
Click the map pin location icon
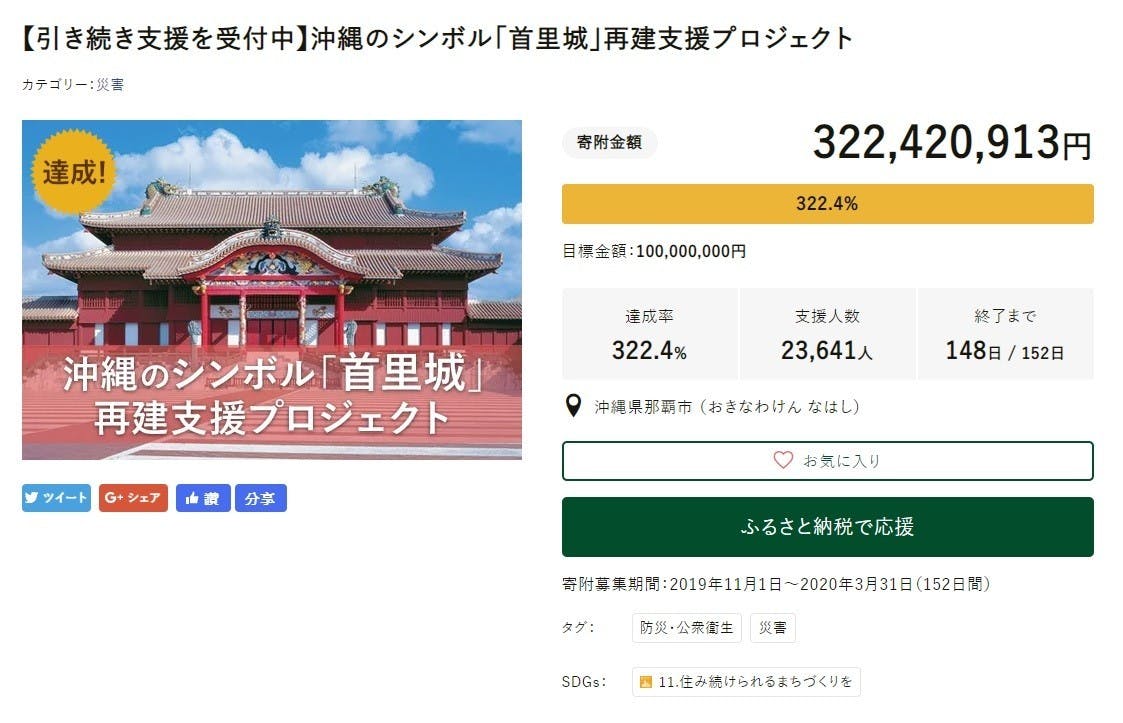click(574, 406)
